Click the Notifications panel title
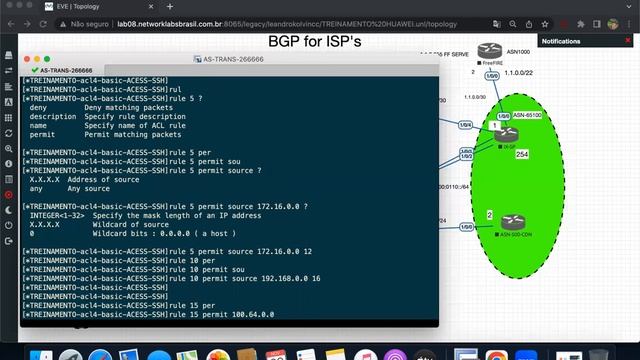This screenshot has height=360, width=640. pos(561,41)
